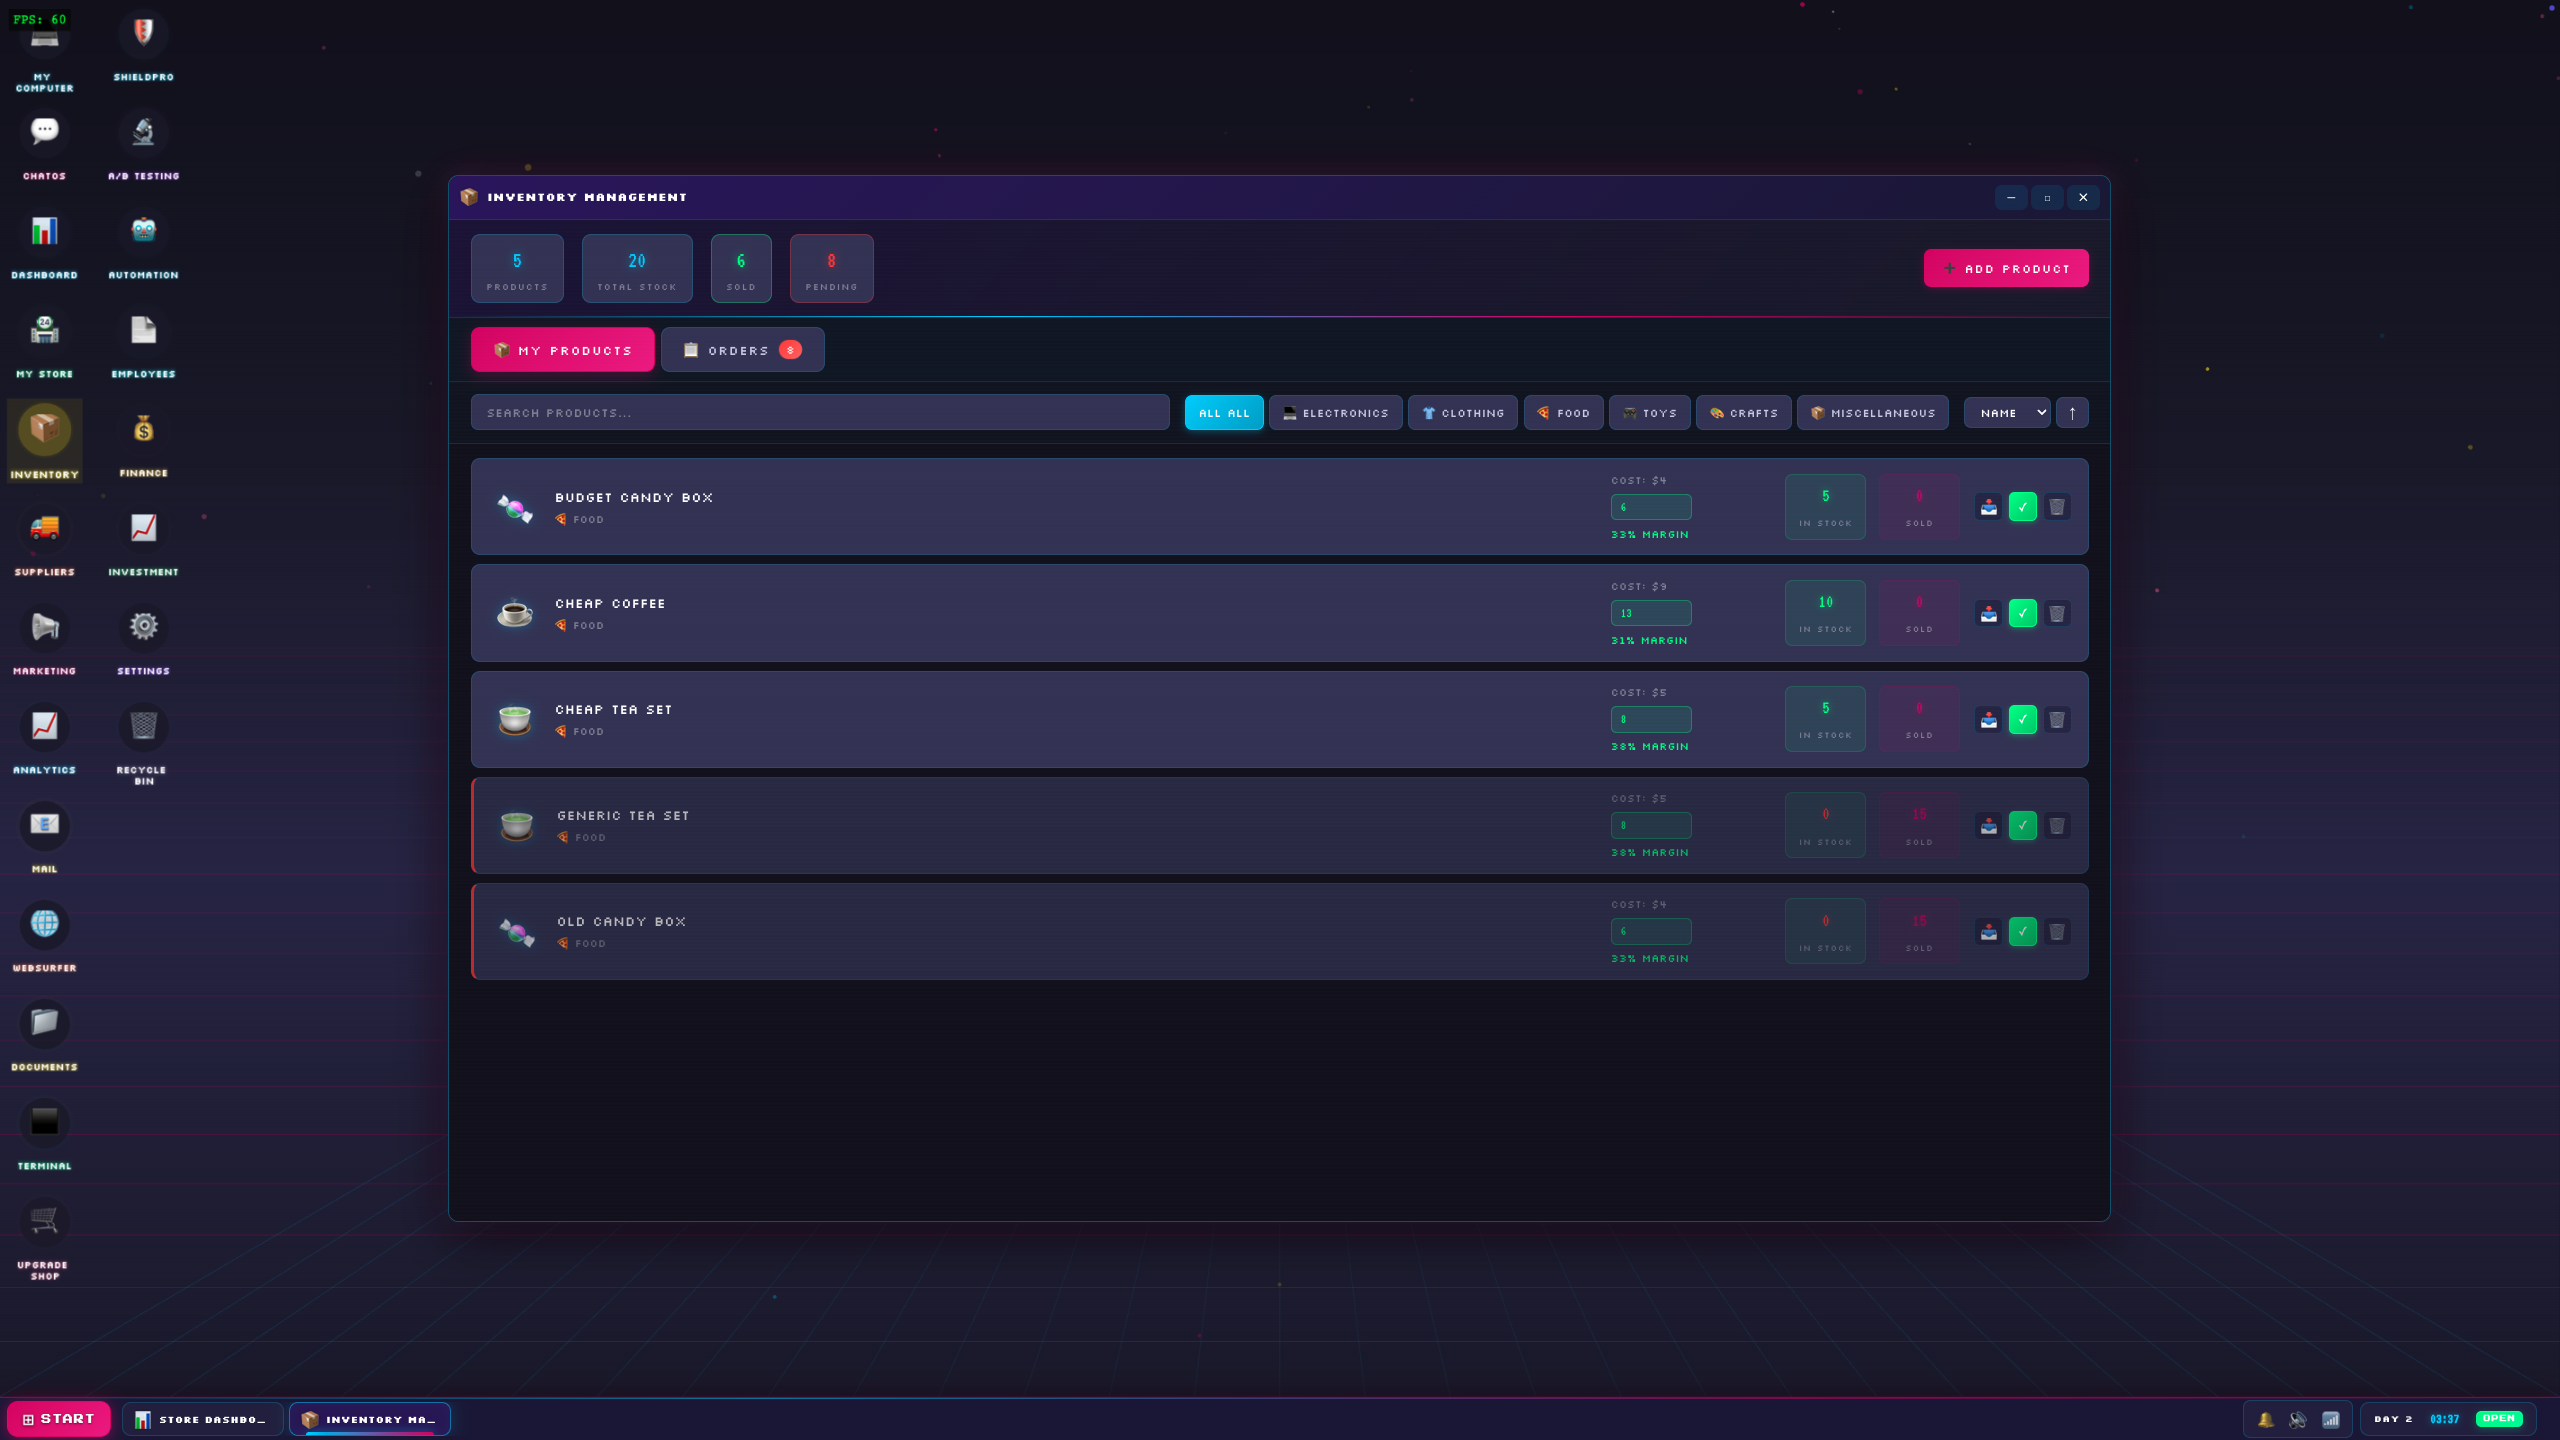Image resolution: width=2560 pixels, height=1440 pixels.
Task: Open notifications bell in the system tray
Action: tap(2265, 1418)
